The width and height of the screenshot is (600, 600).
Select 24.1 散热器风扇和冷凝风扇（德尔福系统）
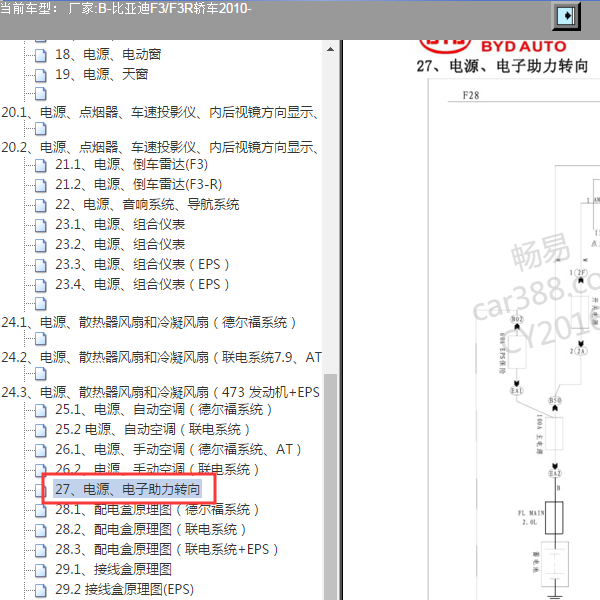(148, 322)
